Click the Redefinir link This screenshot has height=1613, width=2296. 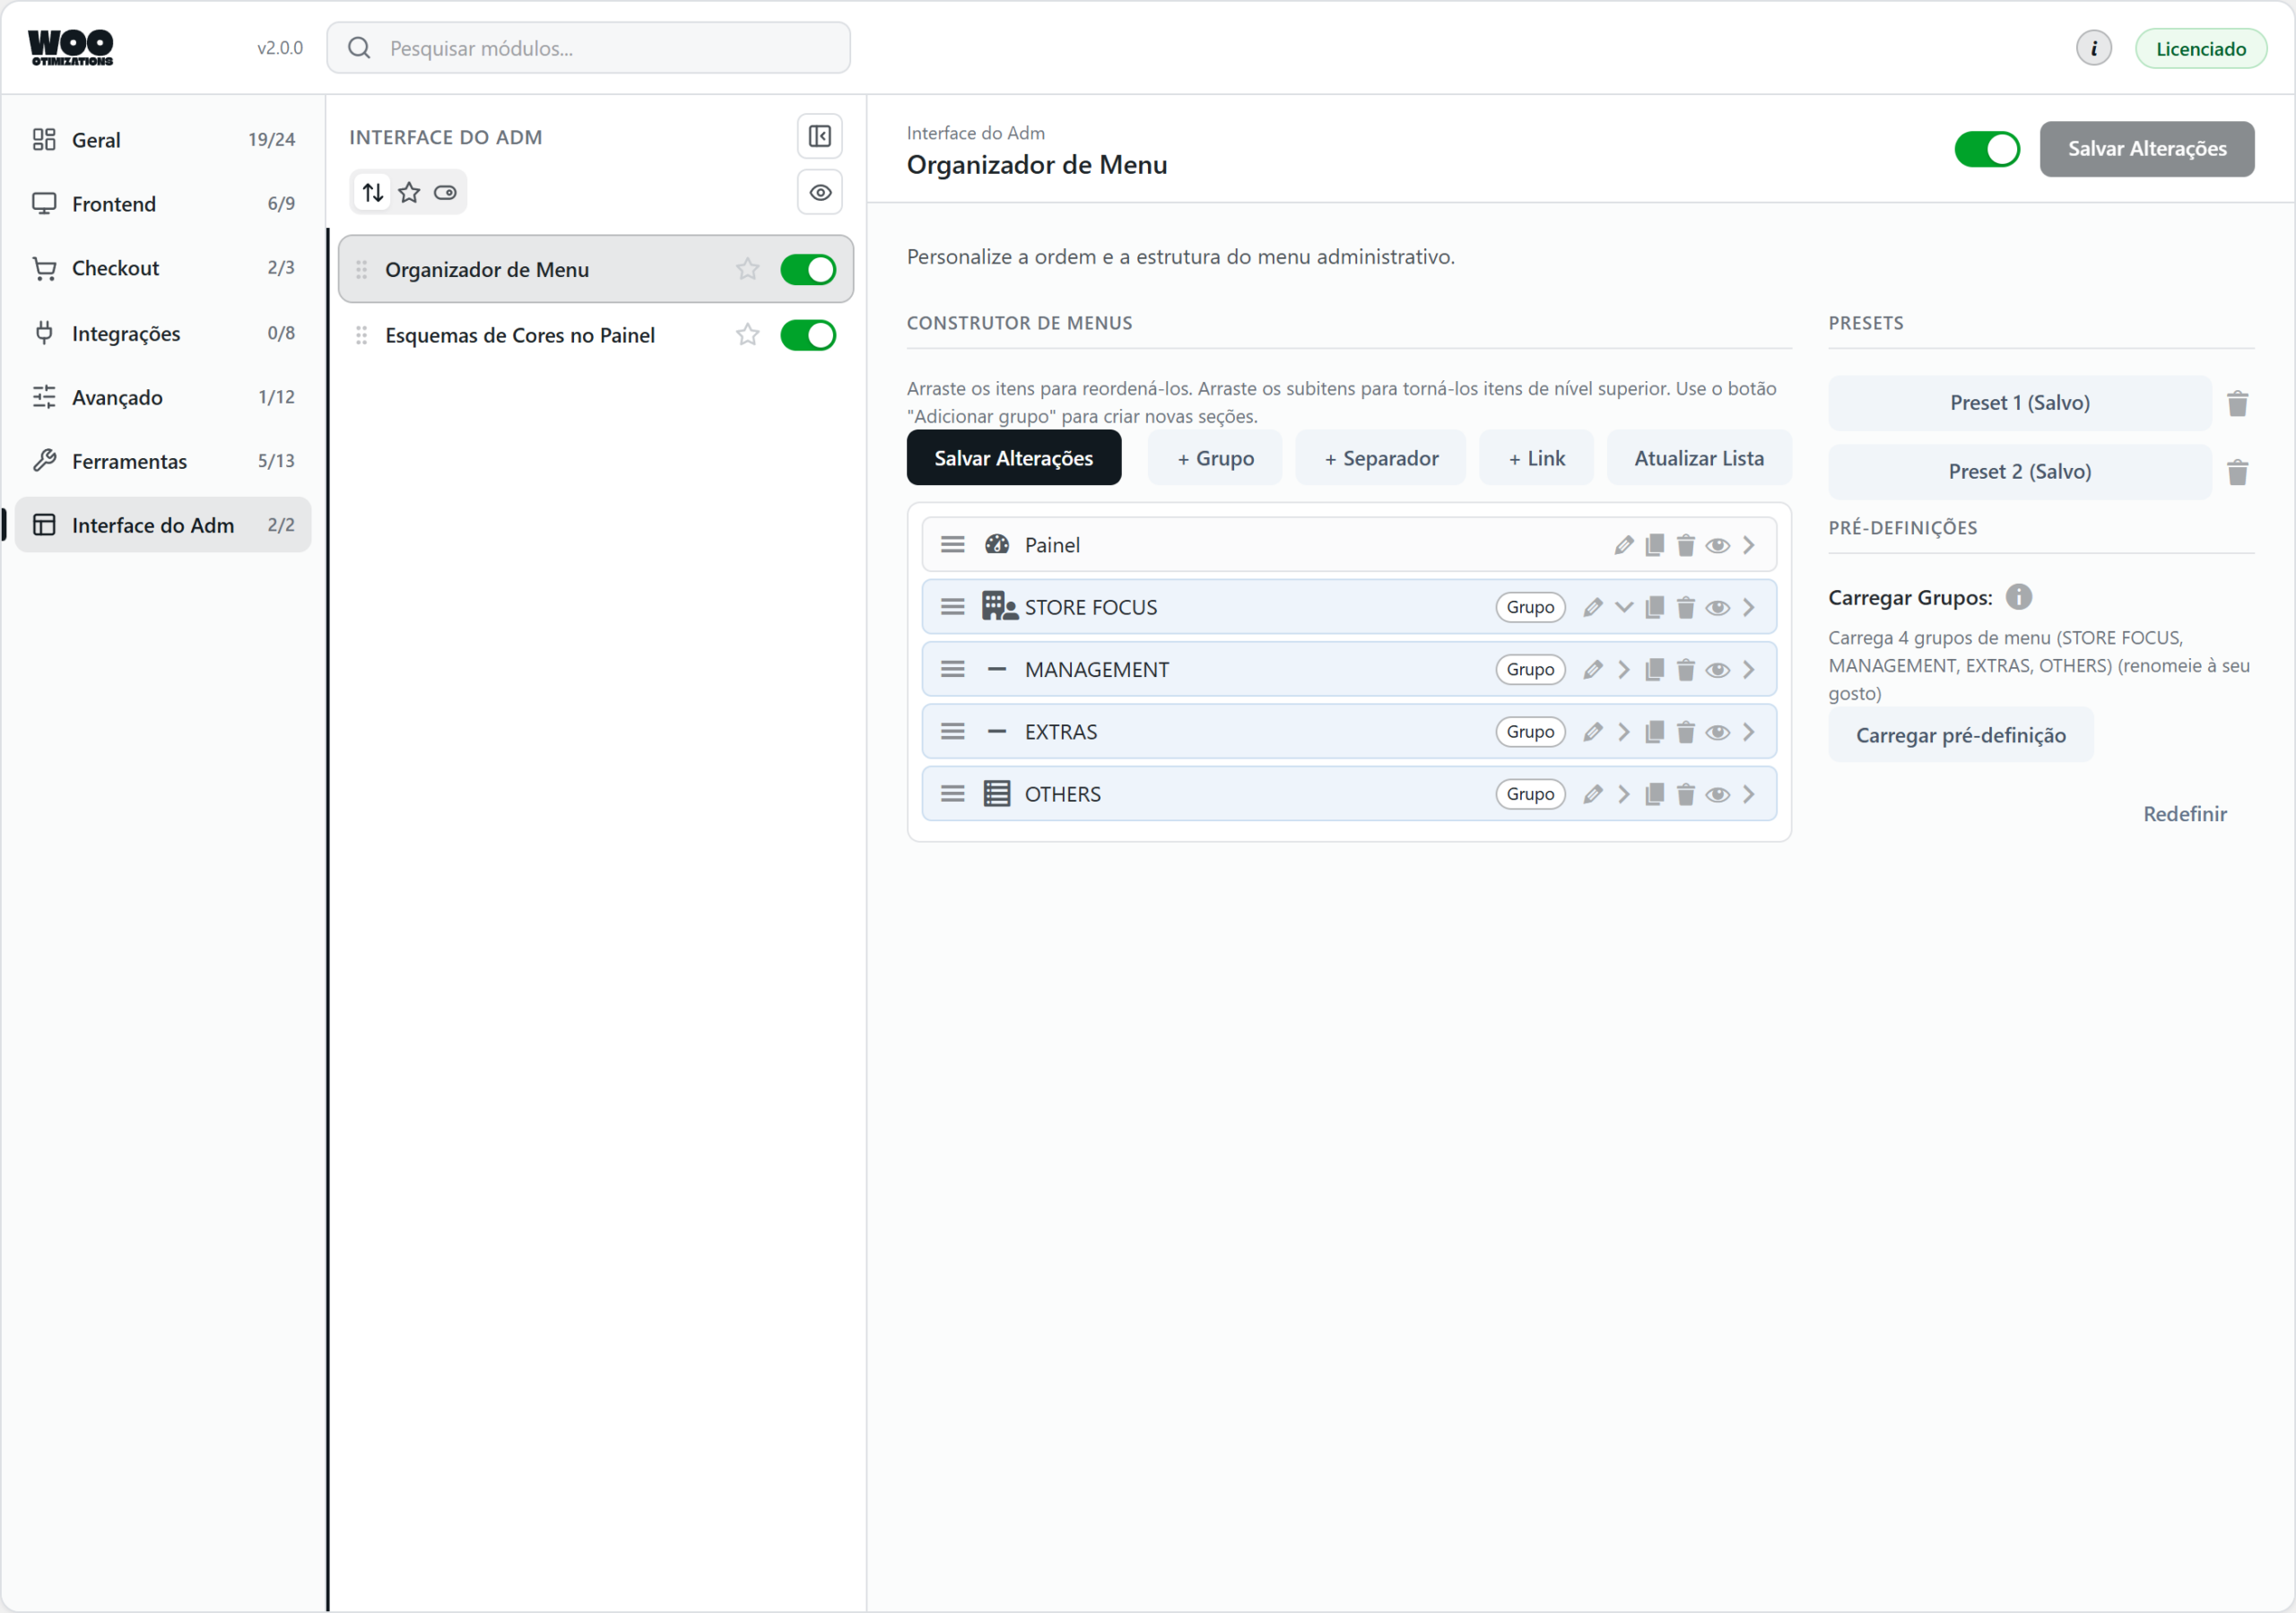pyautogui.click(x=2184, y=814)
